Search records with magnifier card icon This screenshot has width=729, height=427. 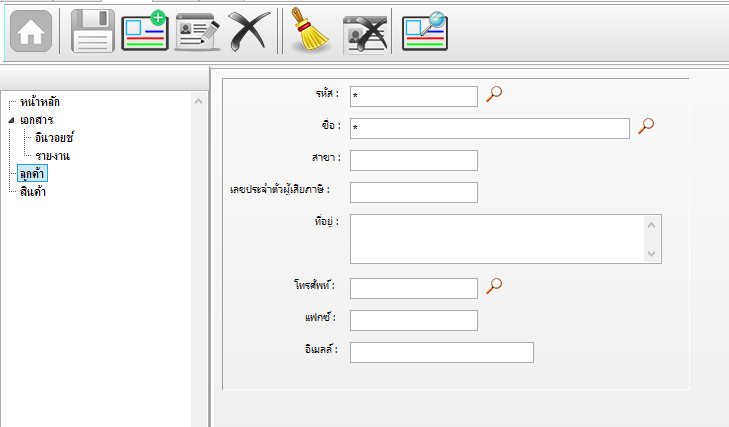tap(424, 31)
